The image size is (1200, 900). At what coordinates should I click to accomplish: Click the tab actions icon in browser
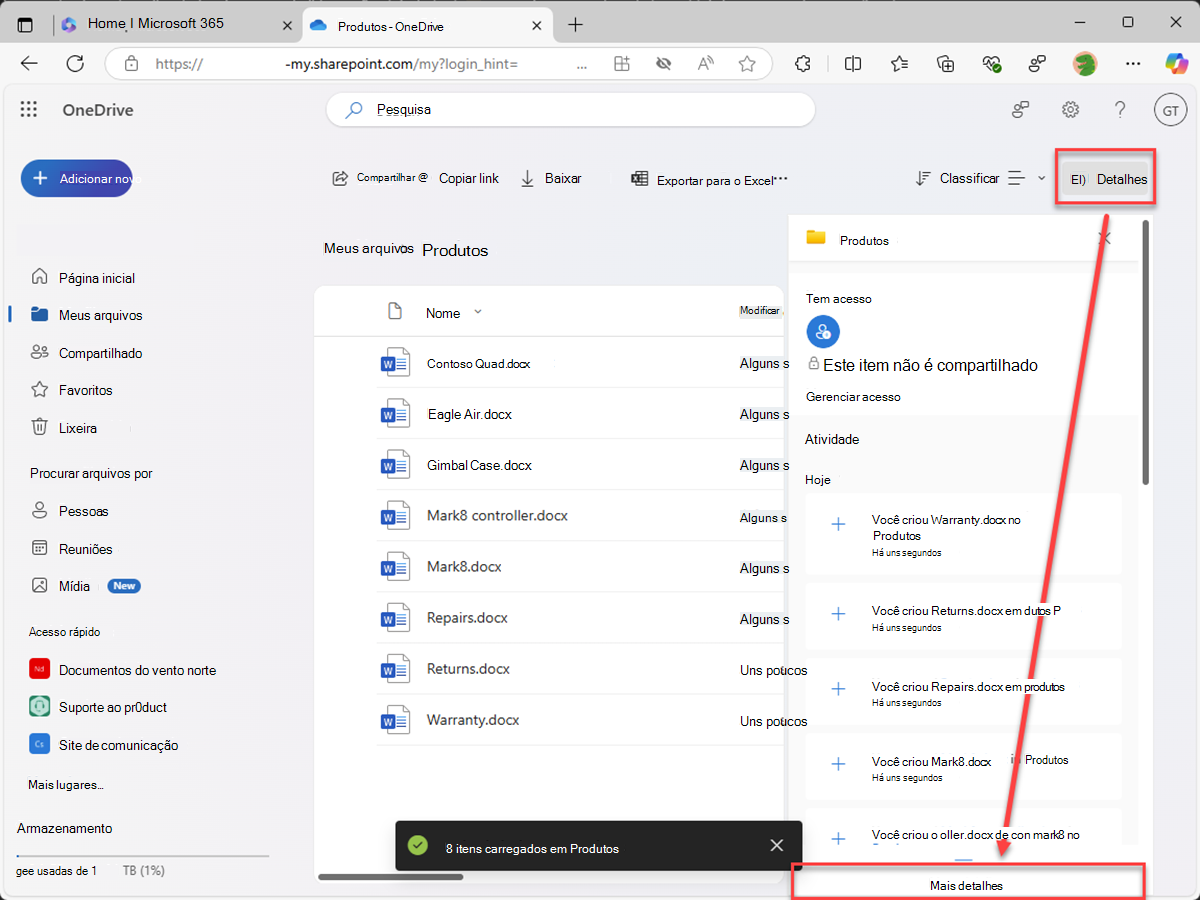pyautogui.click(x=26, y=24)
